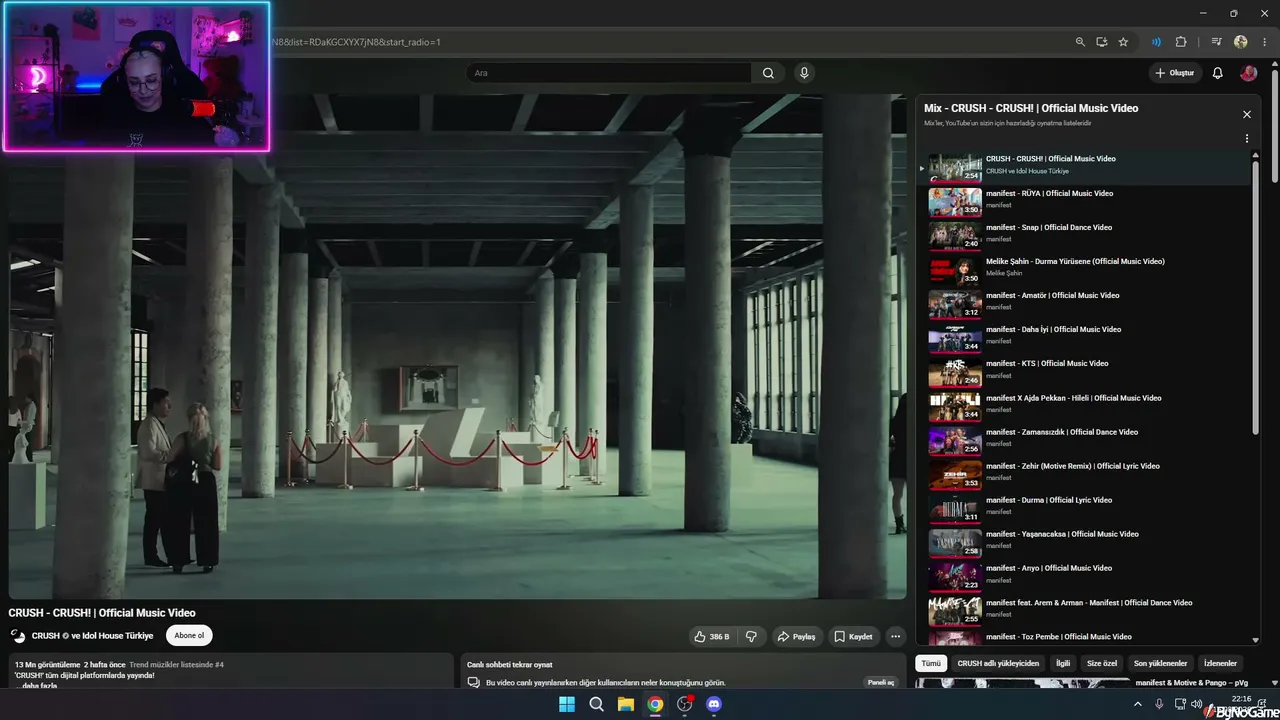1280x720 pixels.
Task: Open the OBS icon in the taskbar
Action: click(x=685, y=704)
